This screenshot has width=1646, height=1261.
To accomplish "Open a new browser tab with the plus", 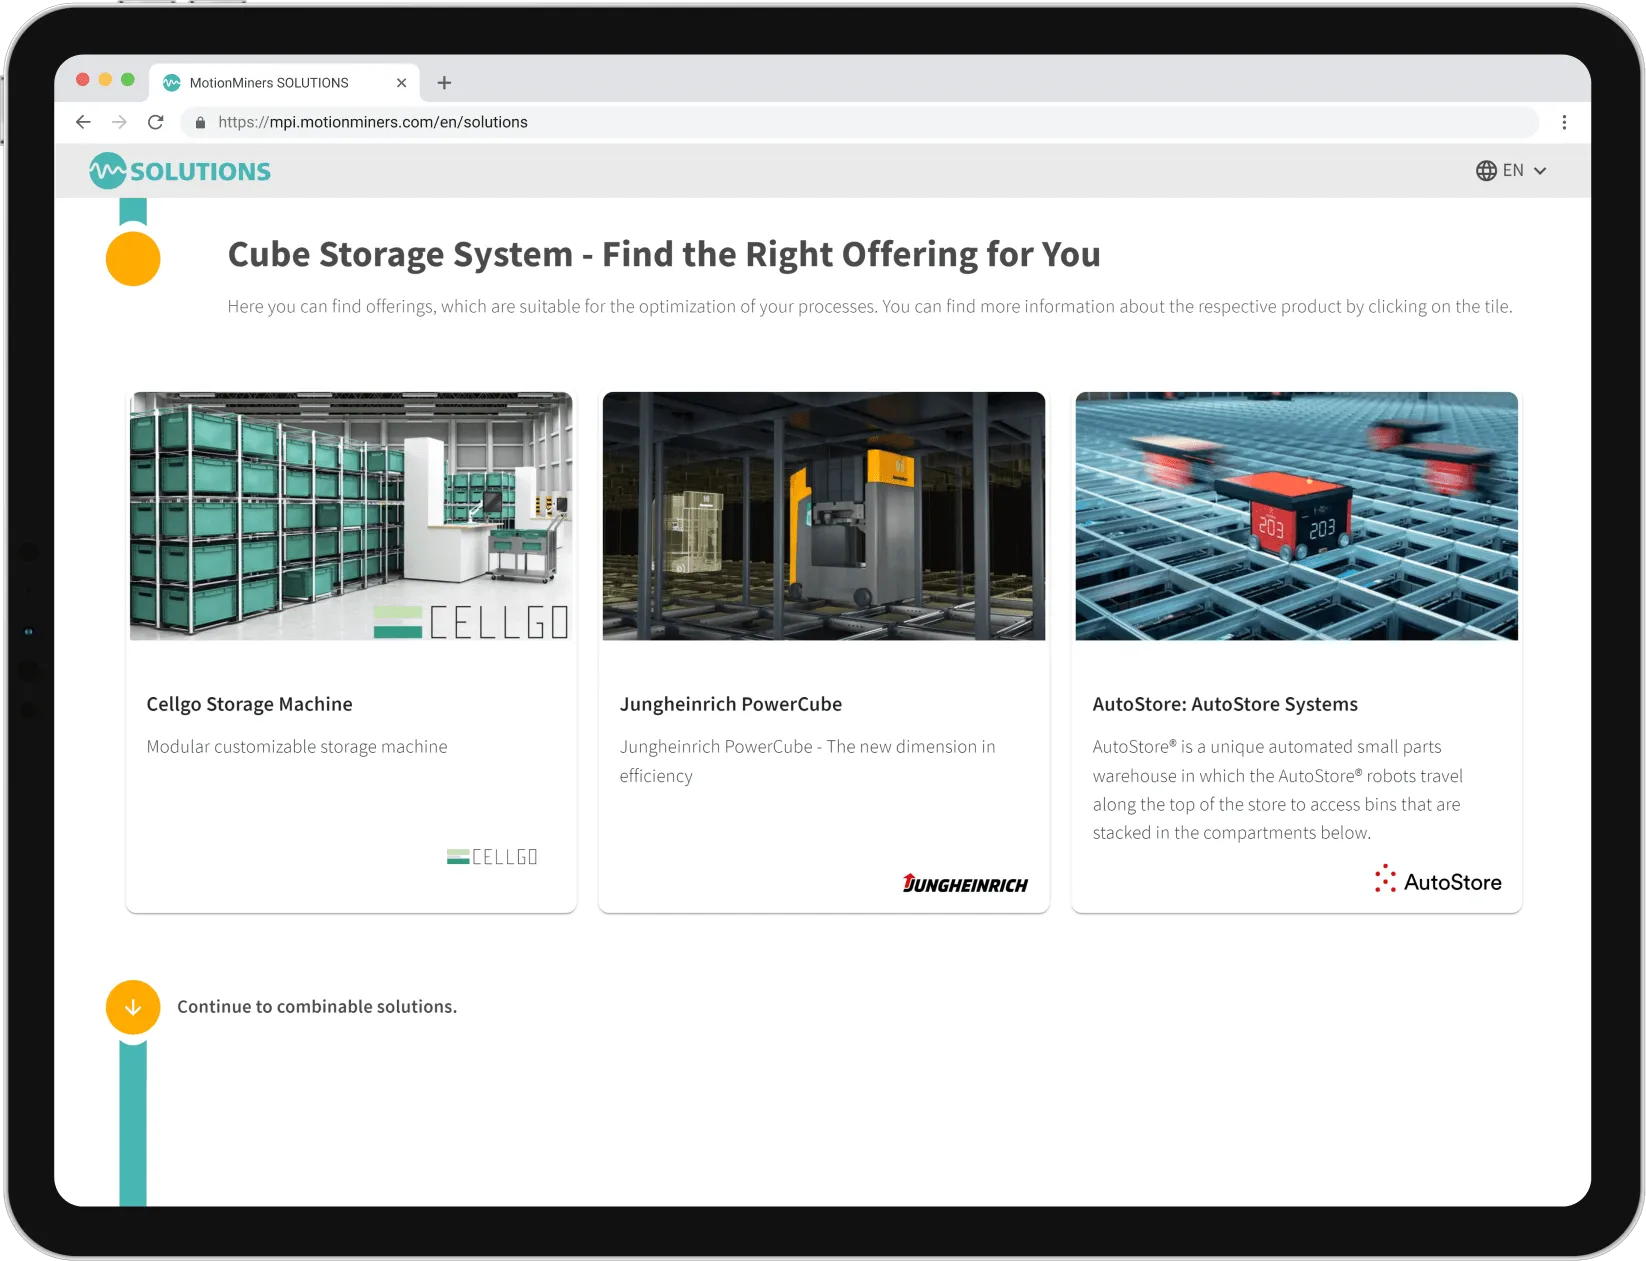I will pos(444,83).
